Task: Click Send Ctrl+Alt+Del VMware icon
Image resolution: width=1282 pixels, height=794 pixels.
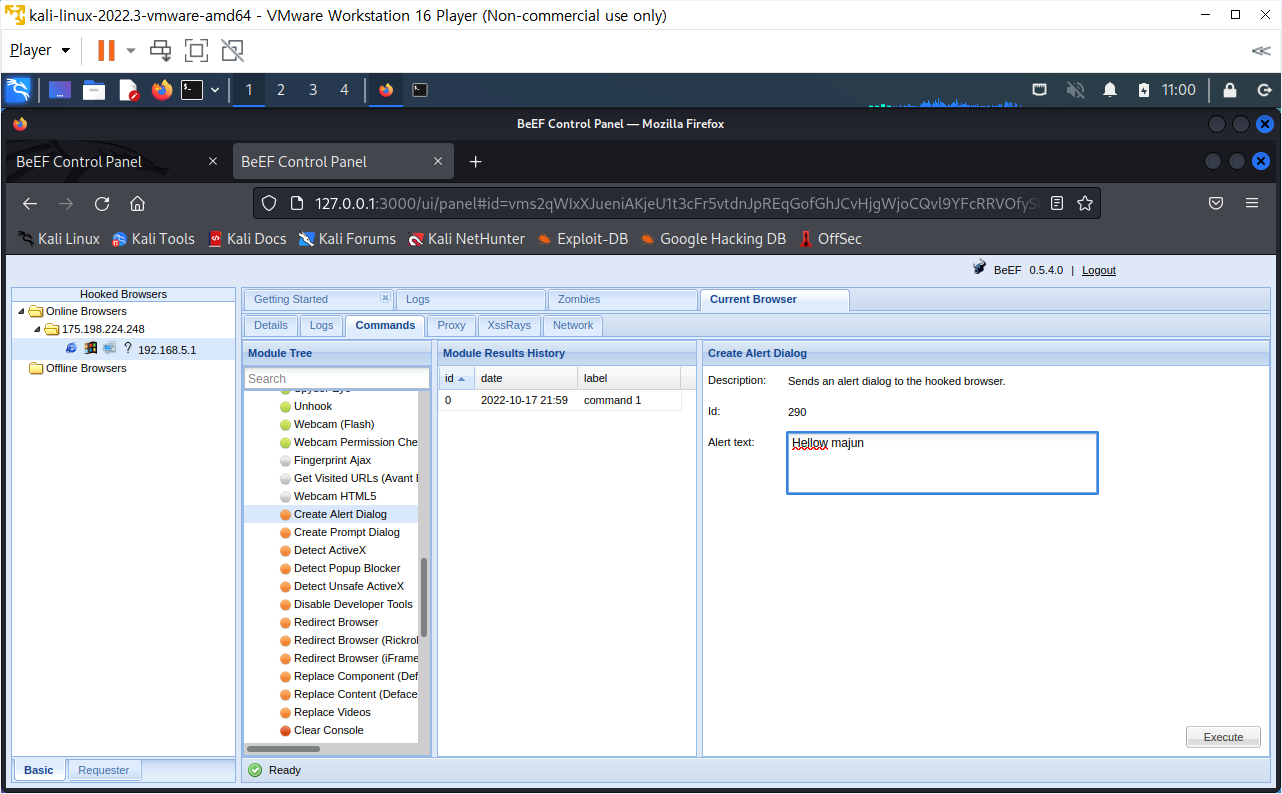Action: tap(160, 50)
